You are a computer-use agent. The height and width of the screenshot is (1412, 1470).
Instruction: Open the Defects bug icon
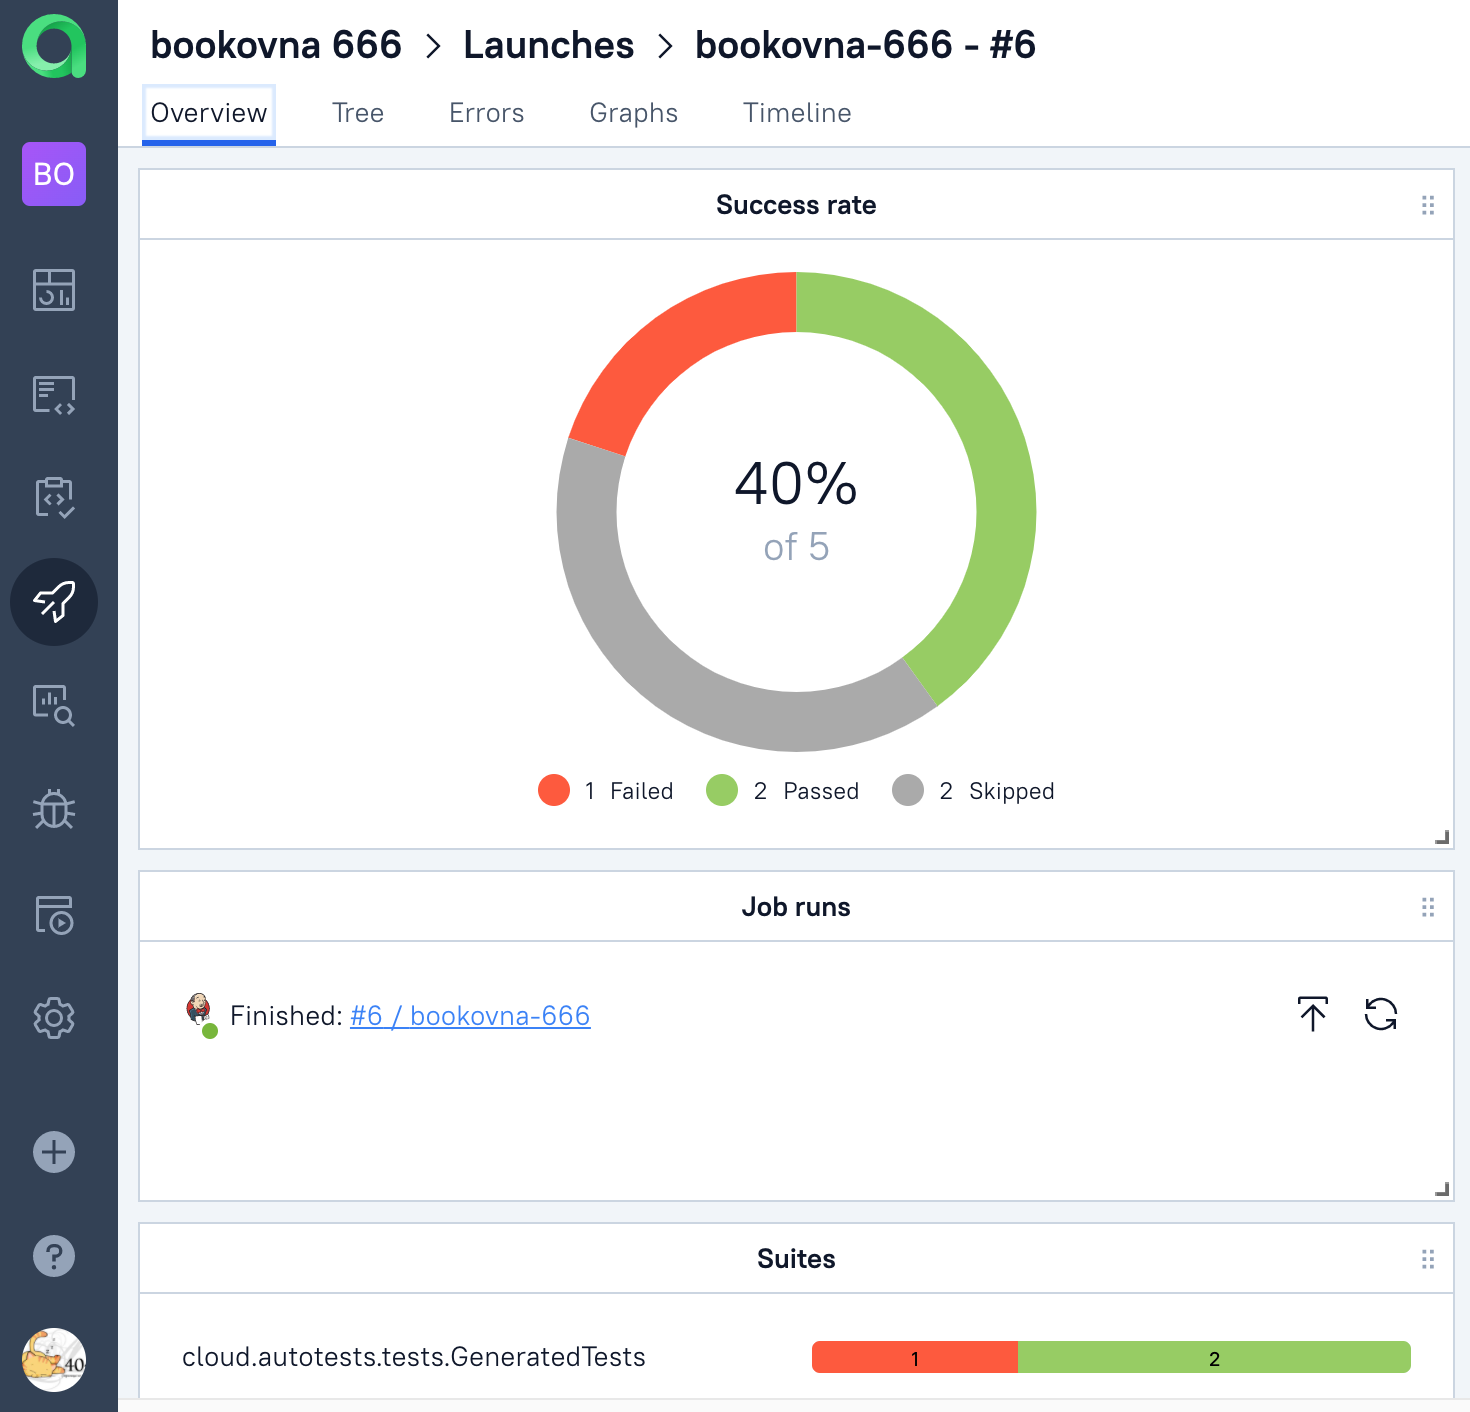(54, 809)
